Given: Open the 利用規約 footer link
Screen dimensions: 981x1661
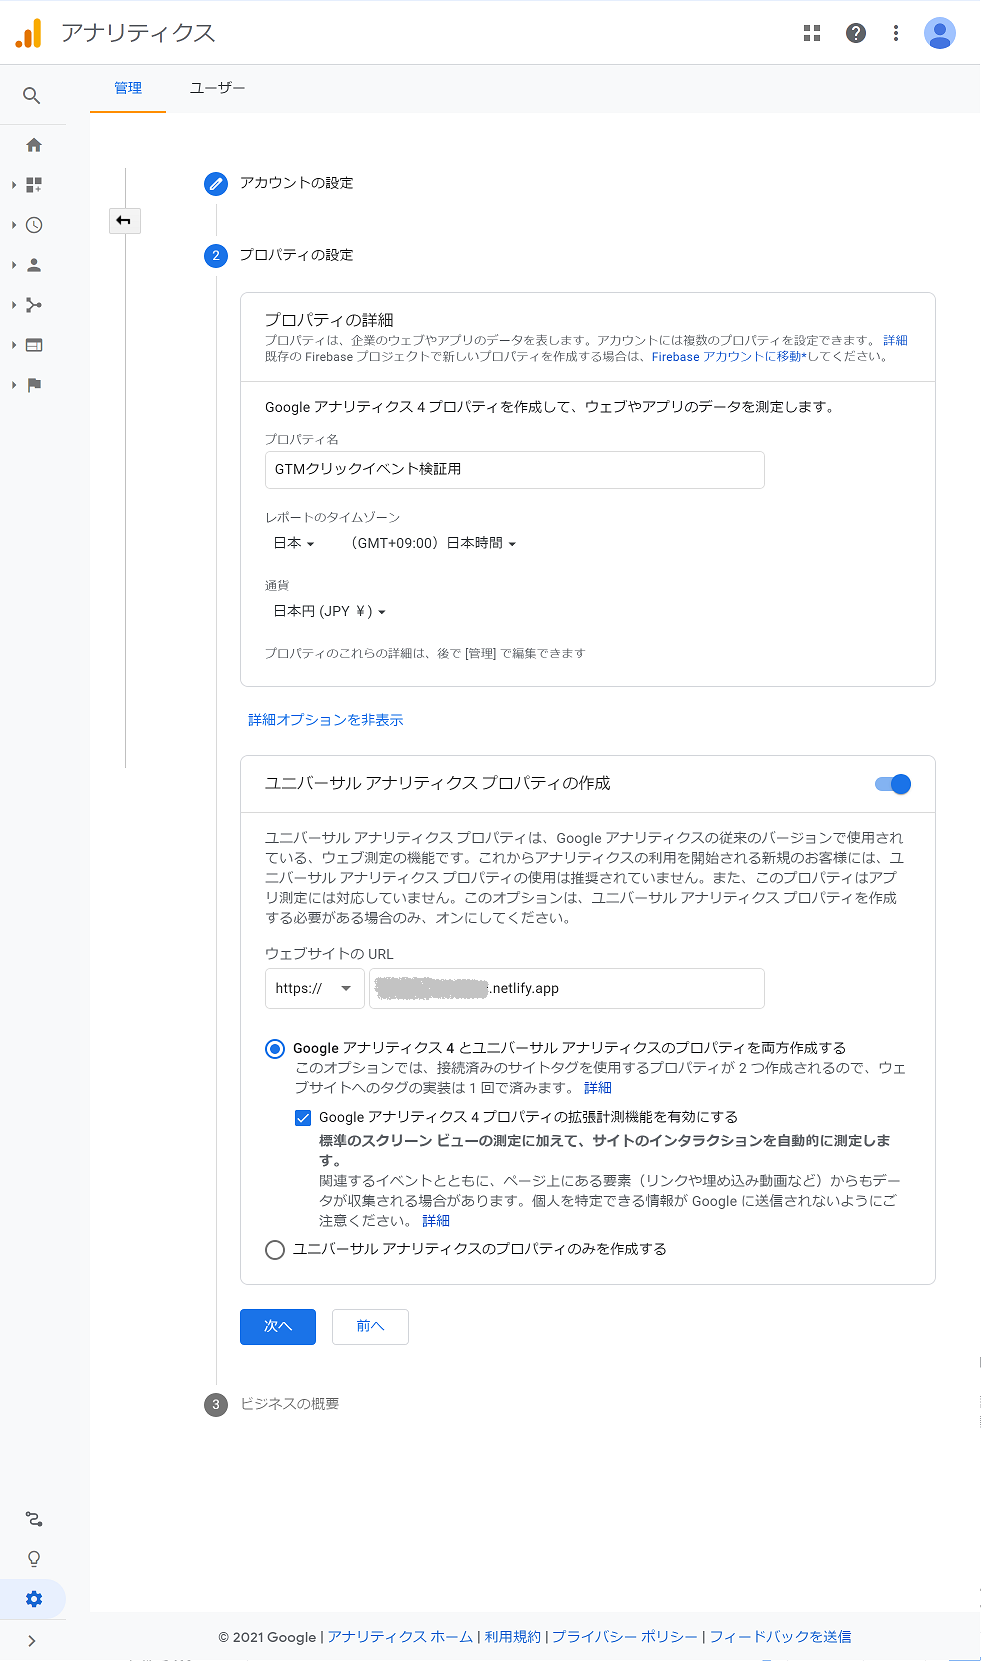Looking at the screenshot, I should (513, 1637).
